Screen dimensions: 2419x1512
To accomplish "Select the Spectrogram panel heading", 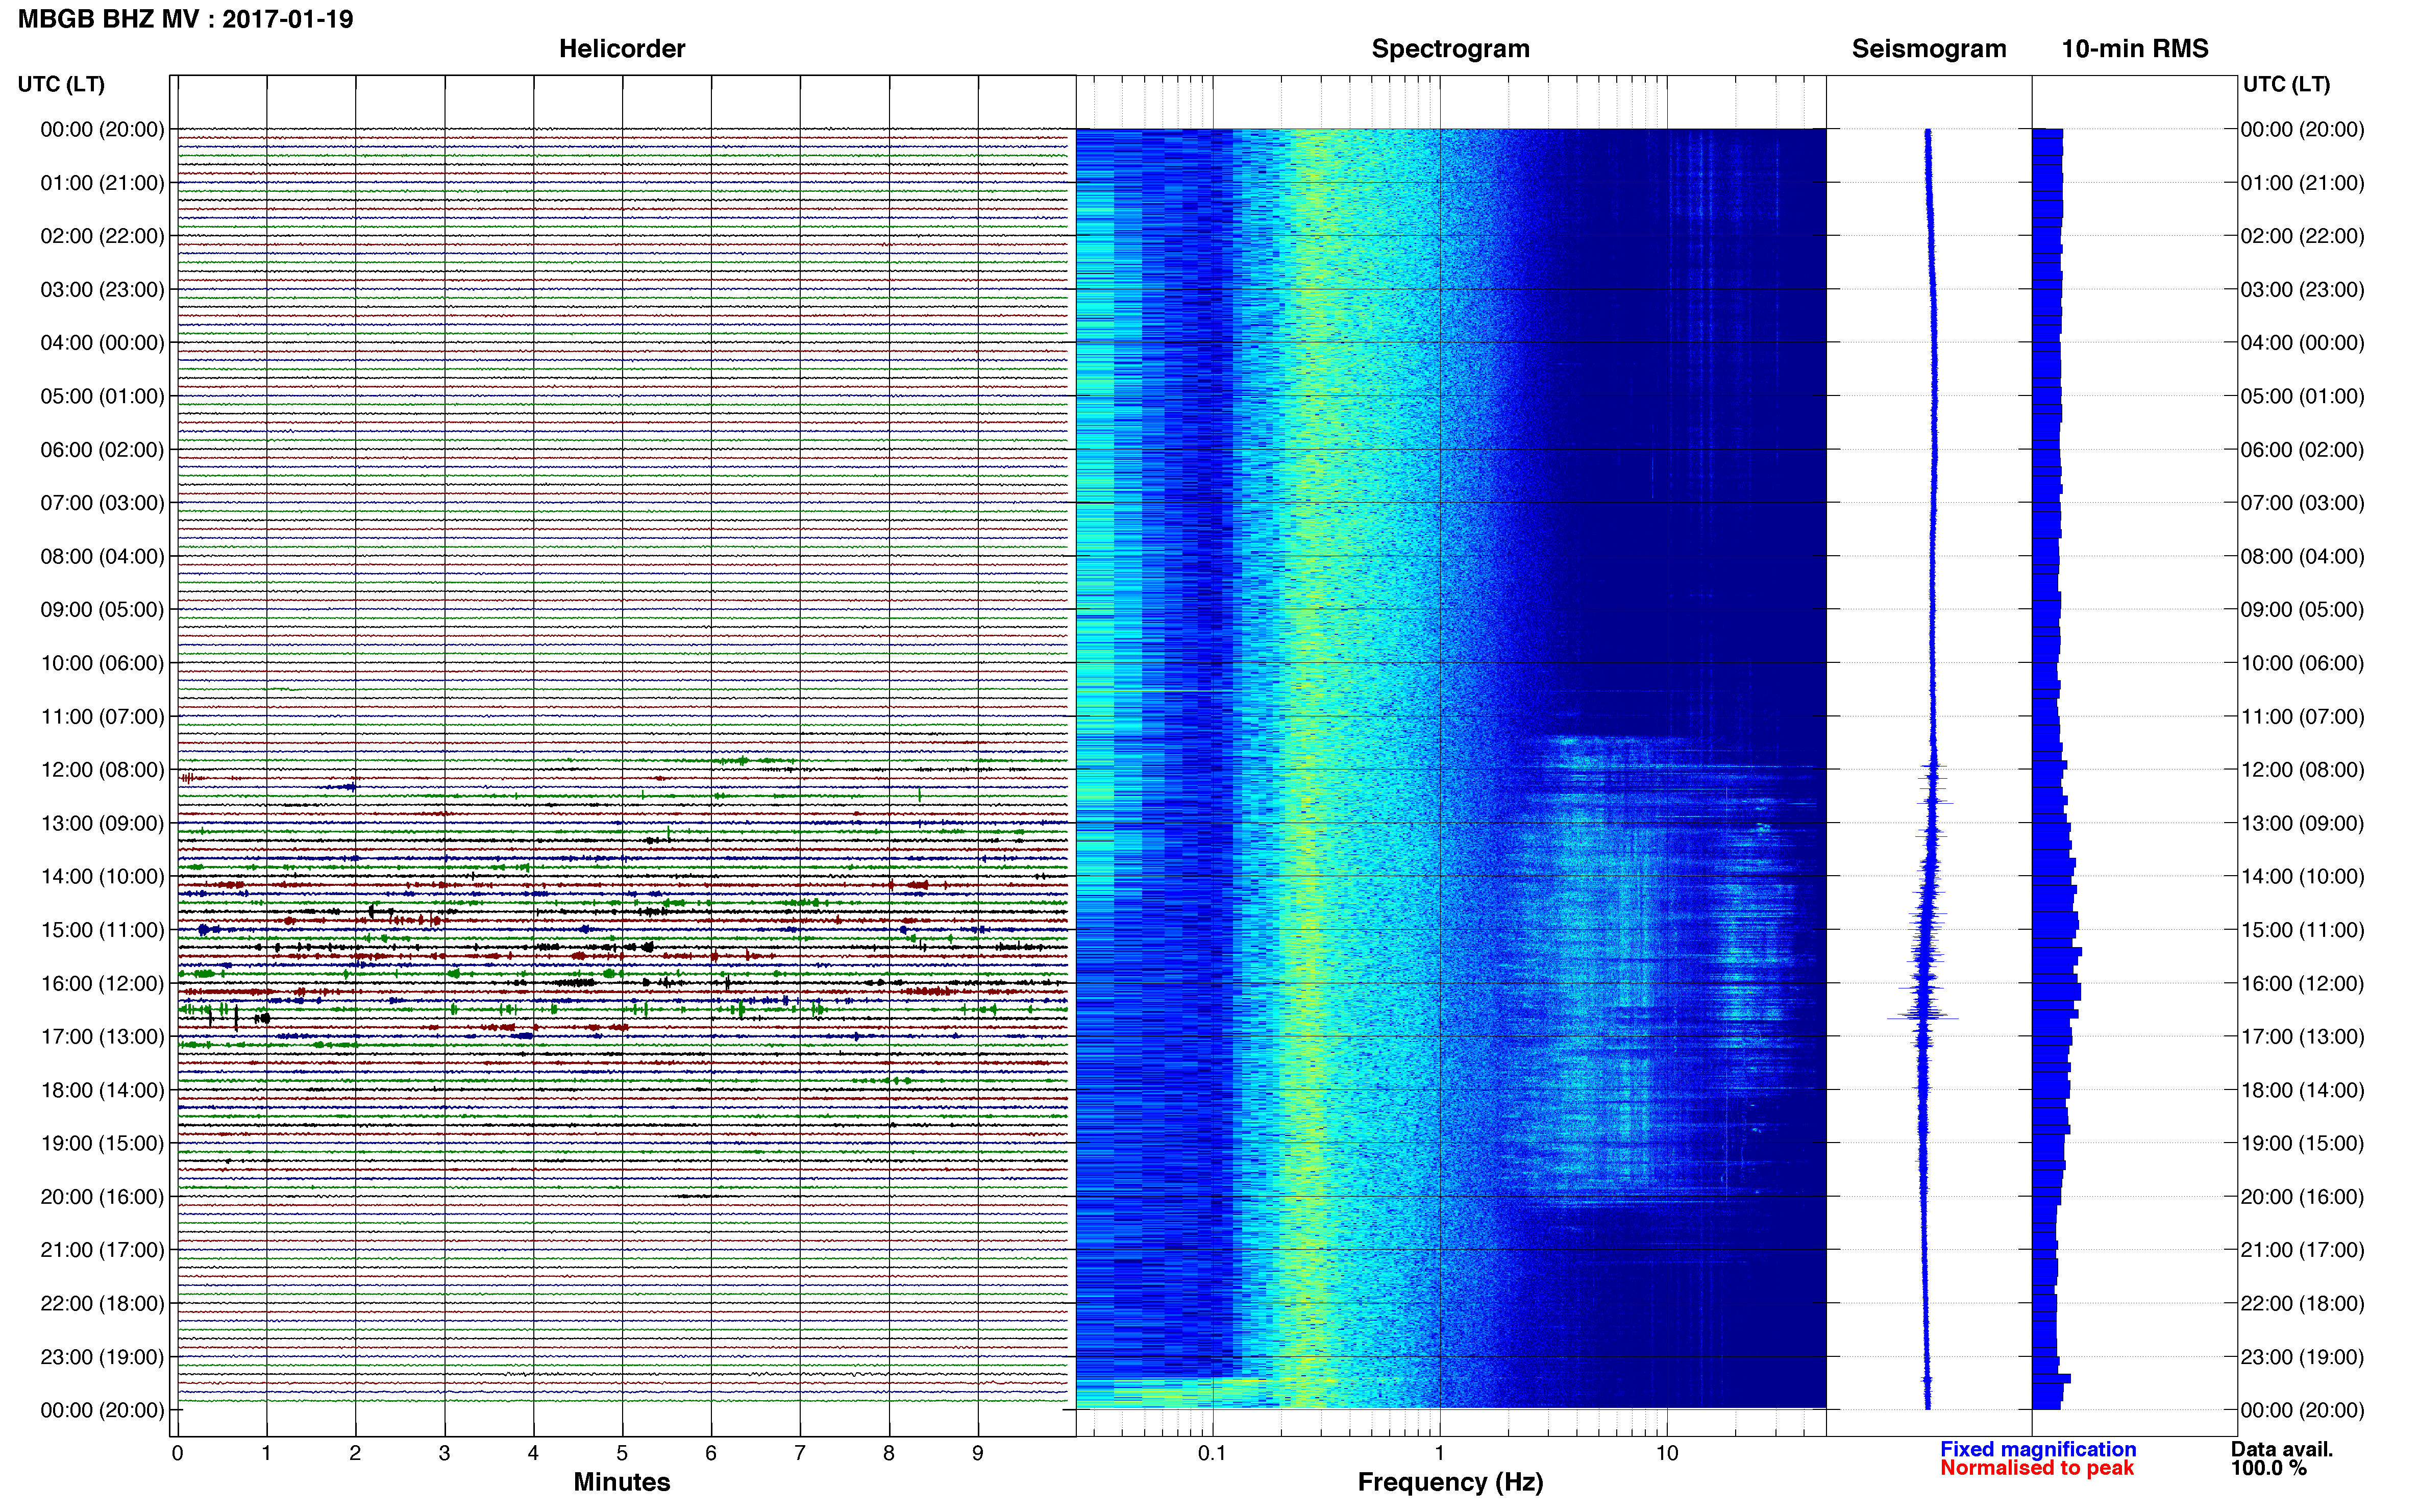I will coord(1450,49).
